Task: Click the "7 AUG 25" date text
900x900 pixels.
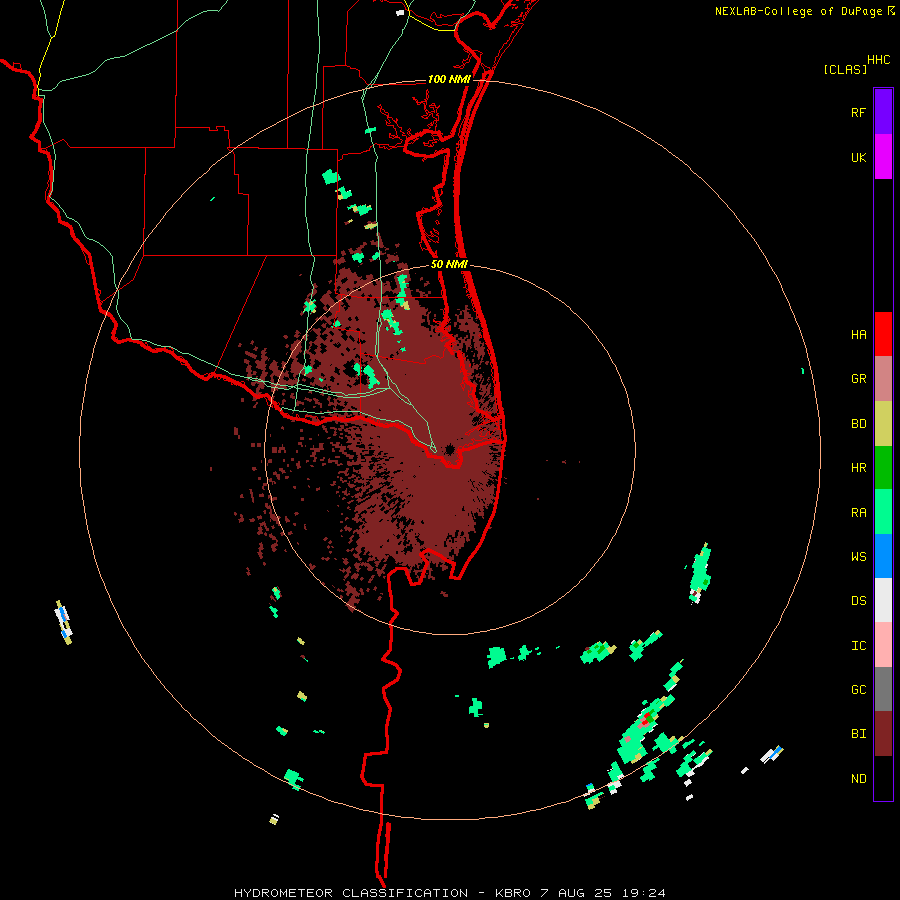Action: (577, 893)
